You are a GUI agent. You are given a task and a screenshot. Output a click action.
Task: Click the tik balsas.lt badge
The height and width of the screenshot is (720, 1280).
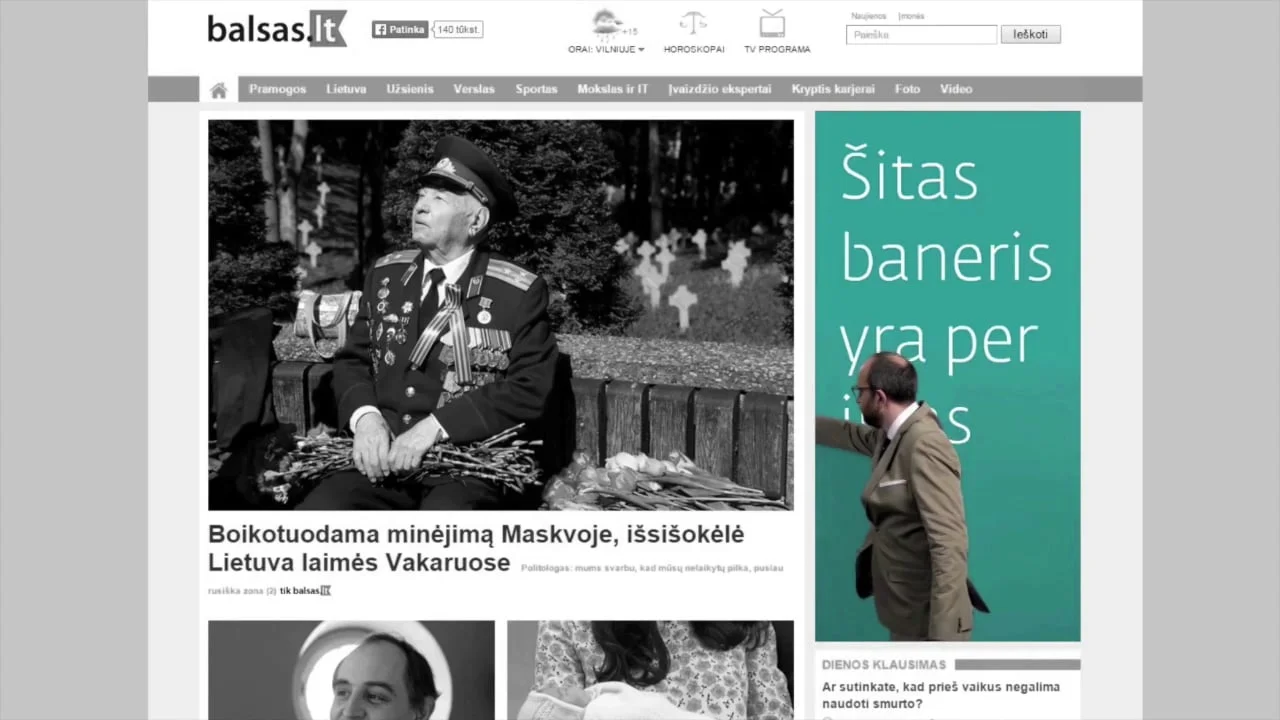tap(305, 591)
